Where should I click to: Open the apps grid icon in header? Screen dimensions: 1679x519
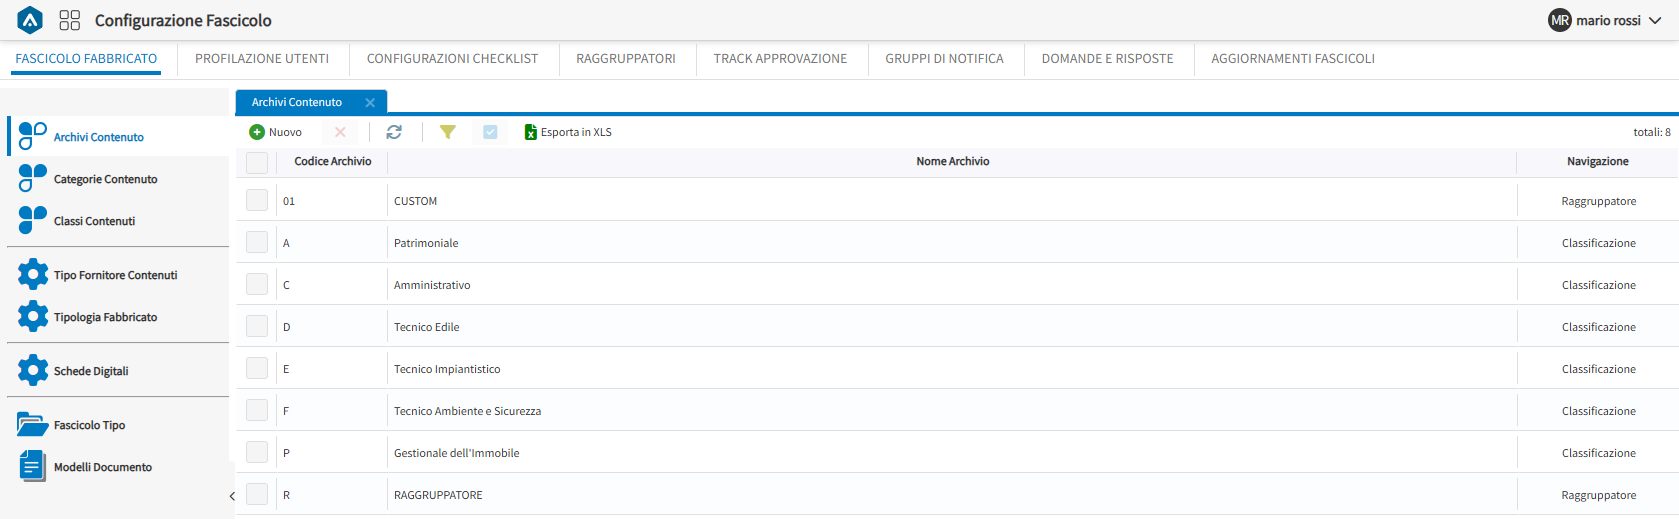(x=70, y=20)
